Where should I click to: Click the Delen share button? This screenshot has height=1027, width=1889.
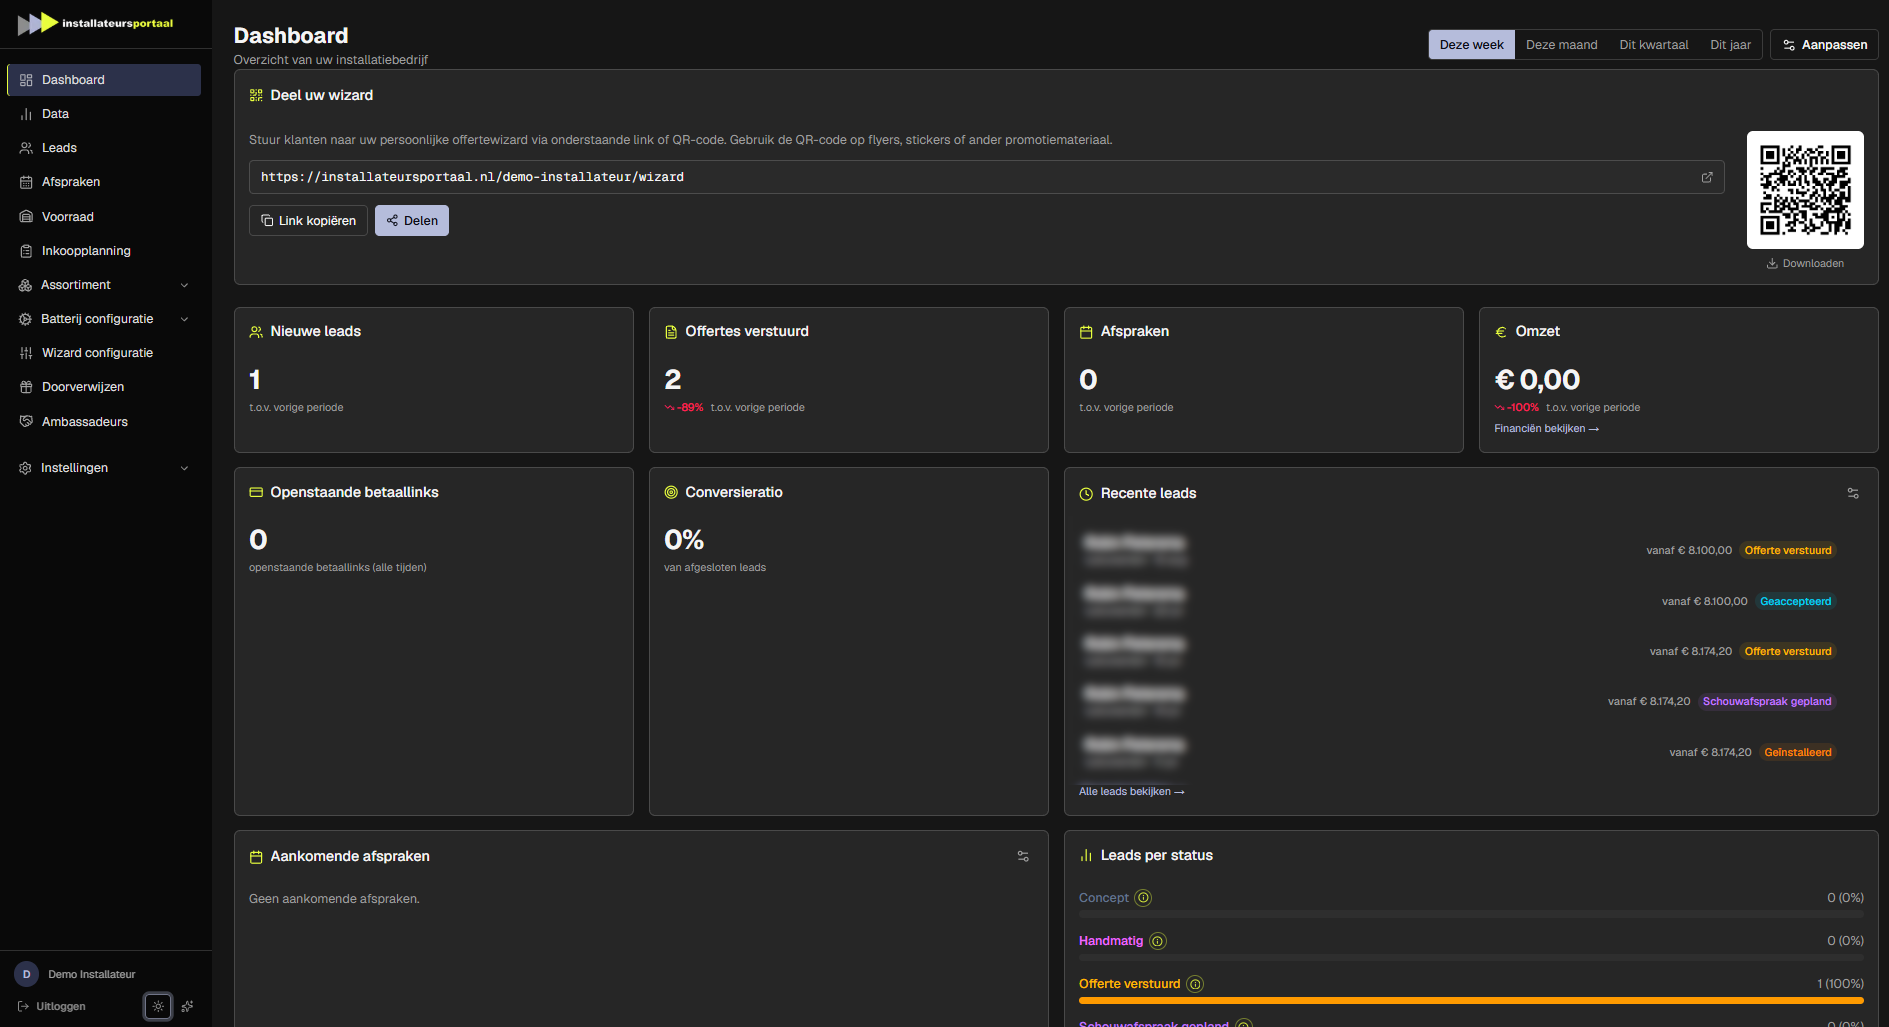[412, 221]
